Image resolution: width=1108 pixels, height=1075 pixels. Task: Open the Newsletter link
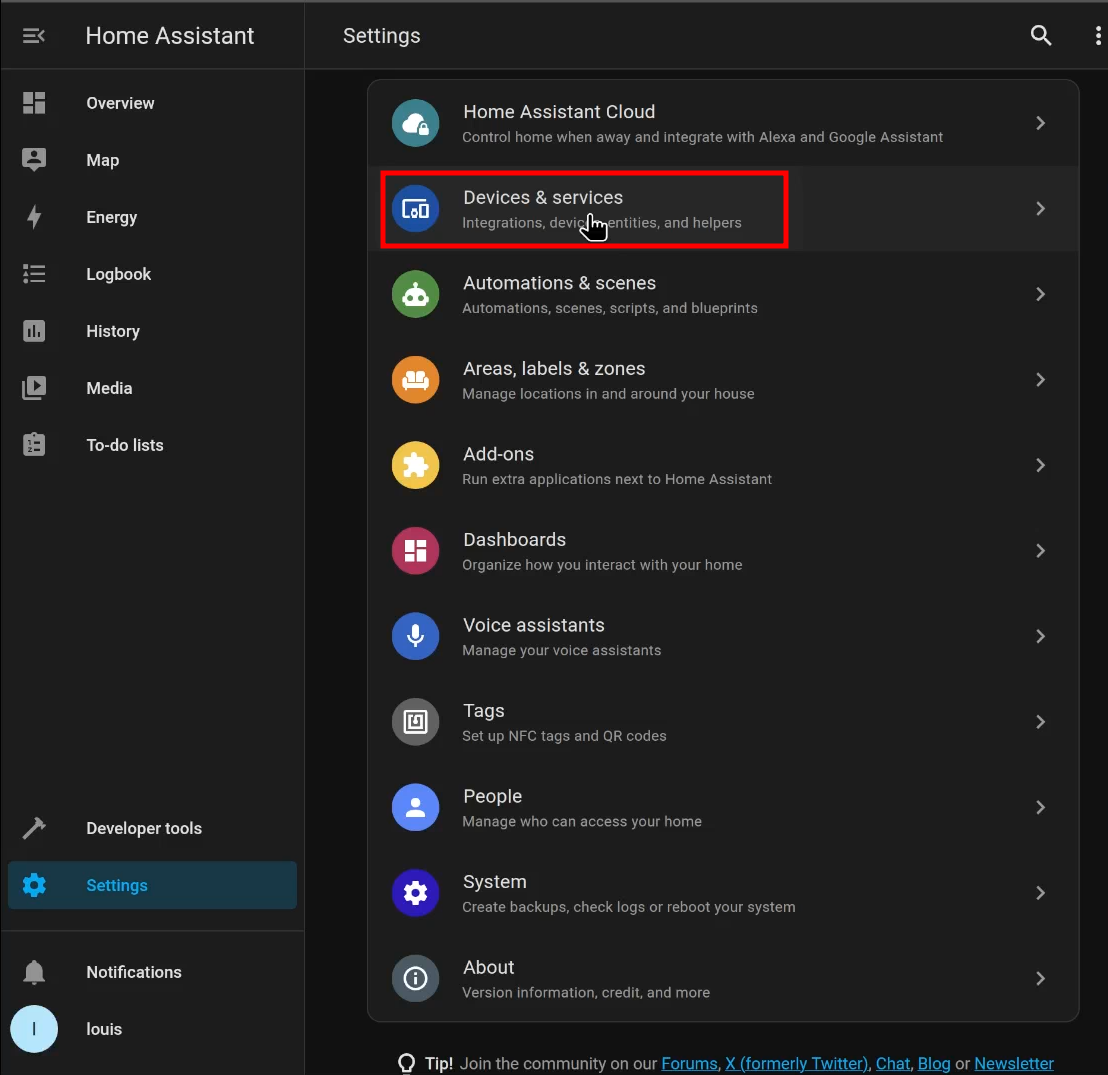click(x=1013, y=1063)
